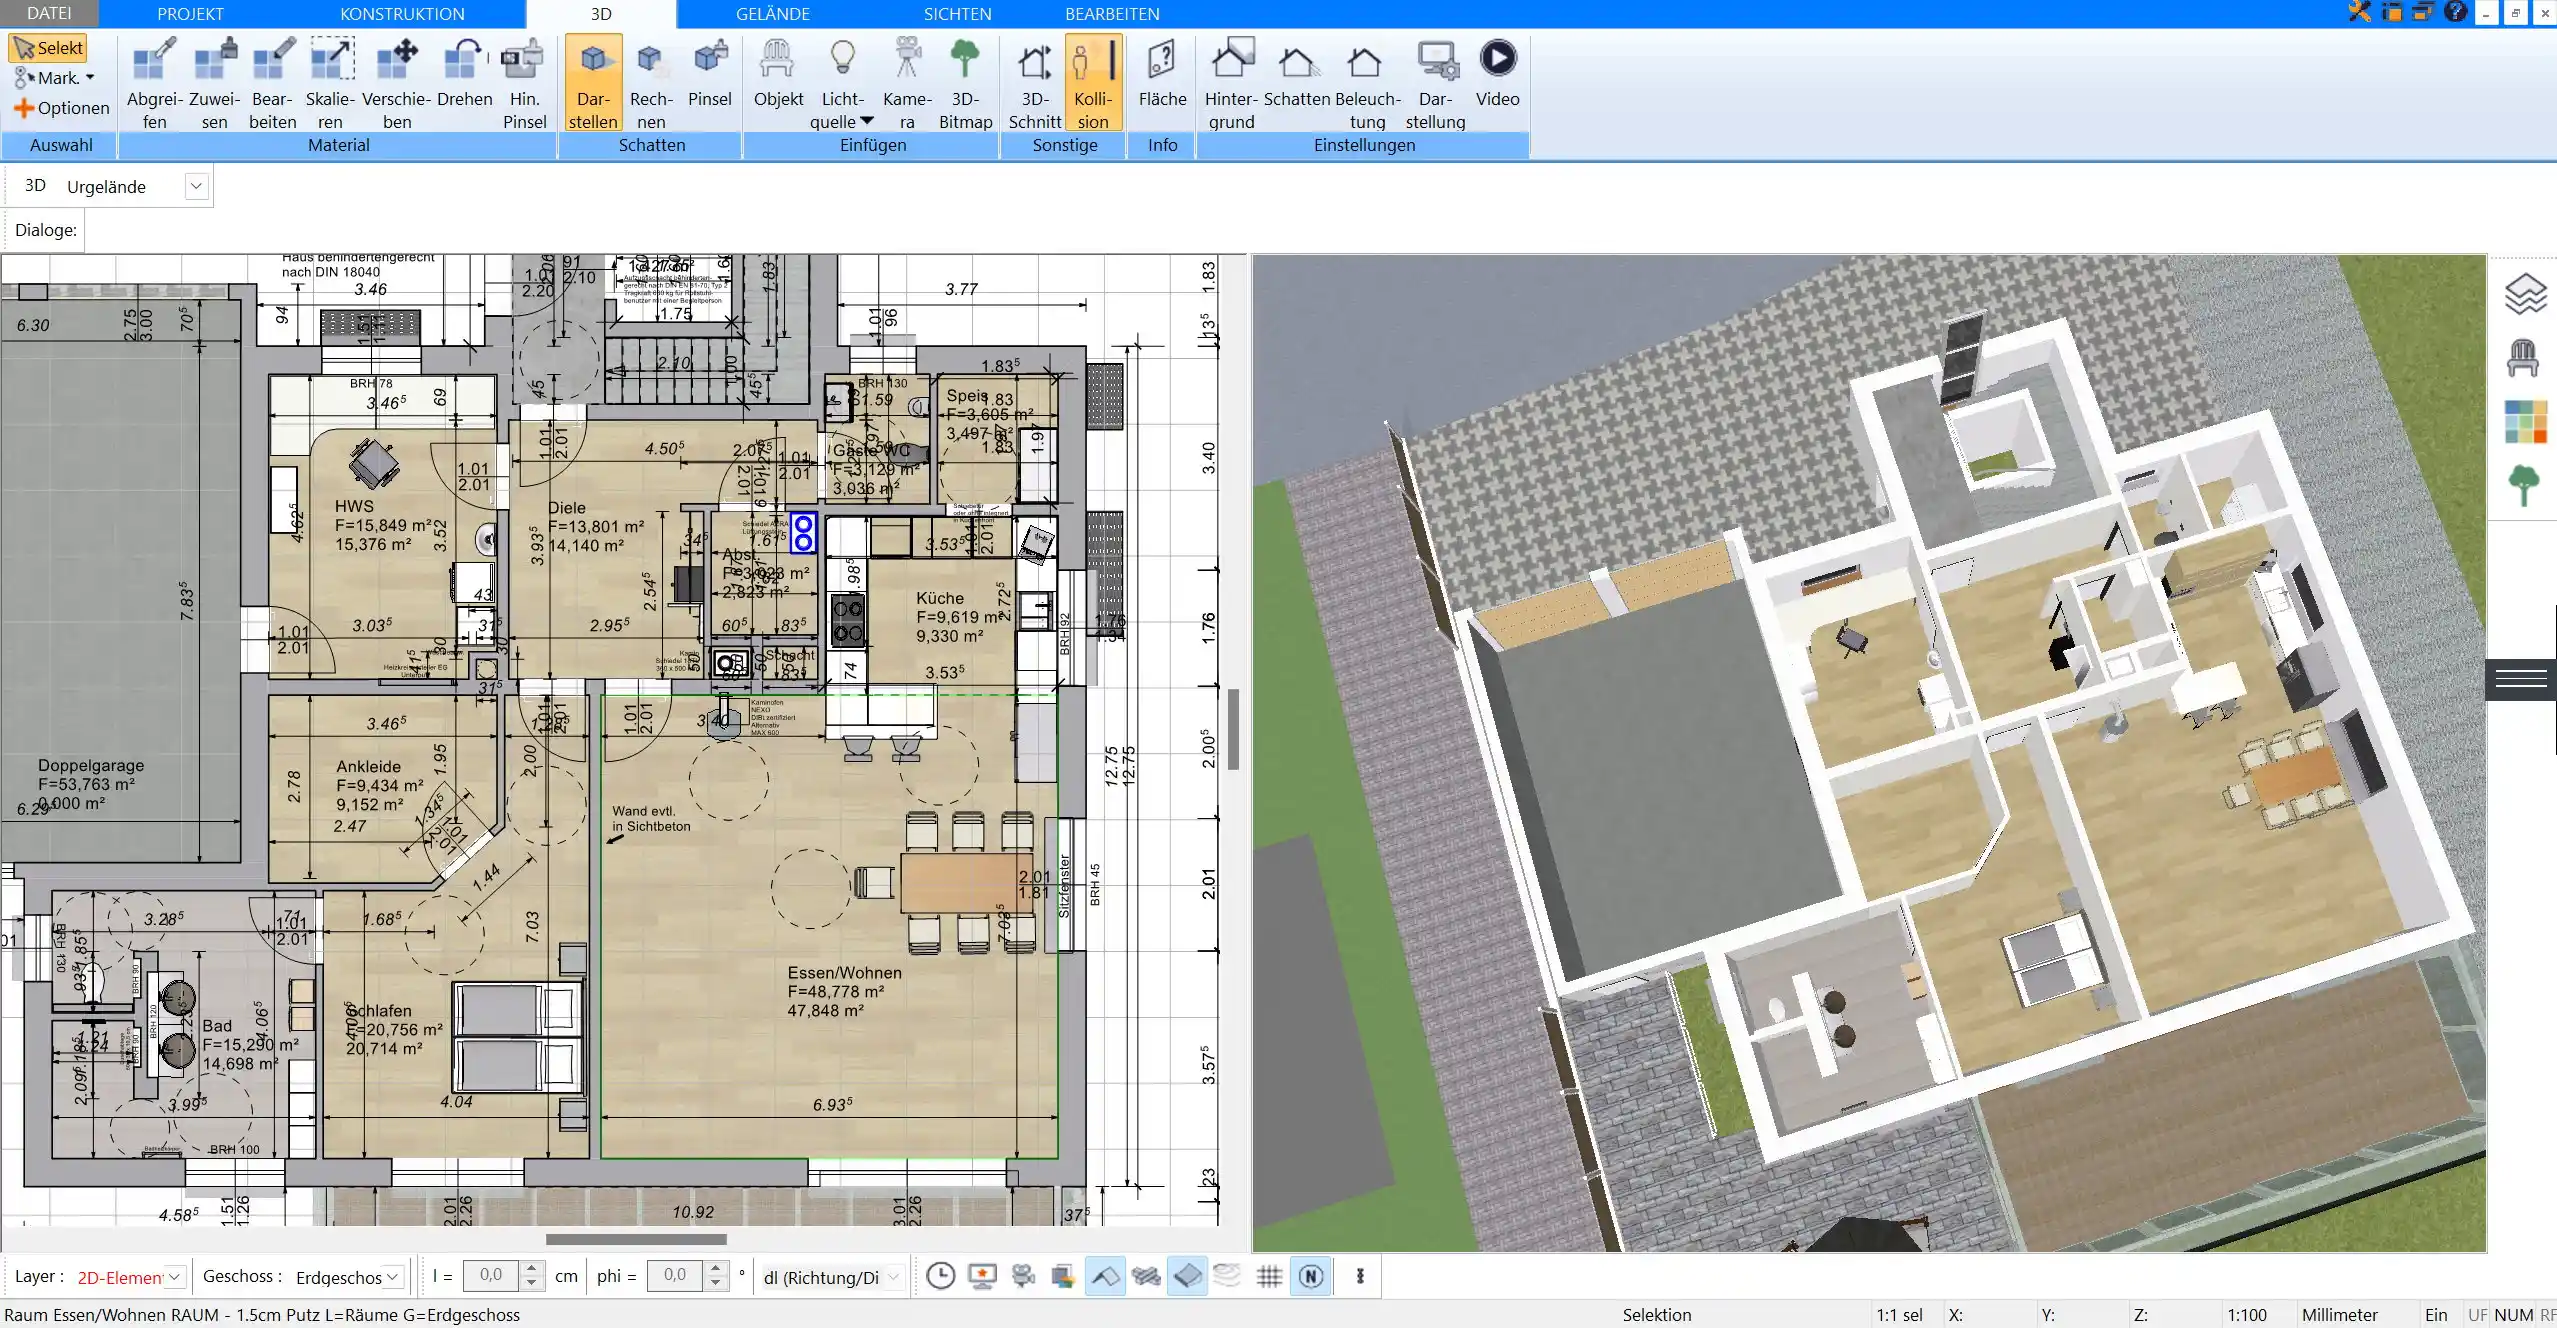Open the Bearbeiten material tool
The width and height of the screenshot is (2557, 1328).
point(272,83)
